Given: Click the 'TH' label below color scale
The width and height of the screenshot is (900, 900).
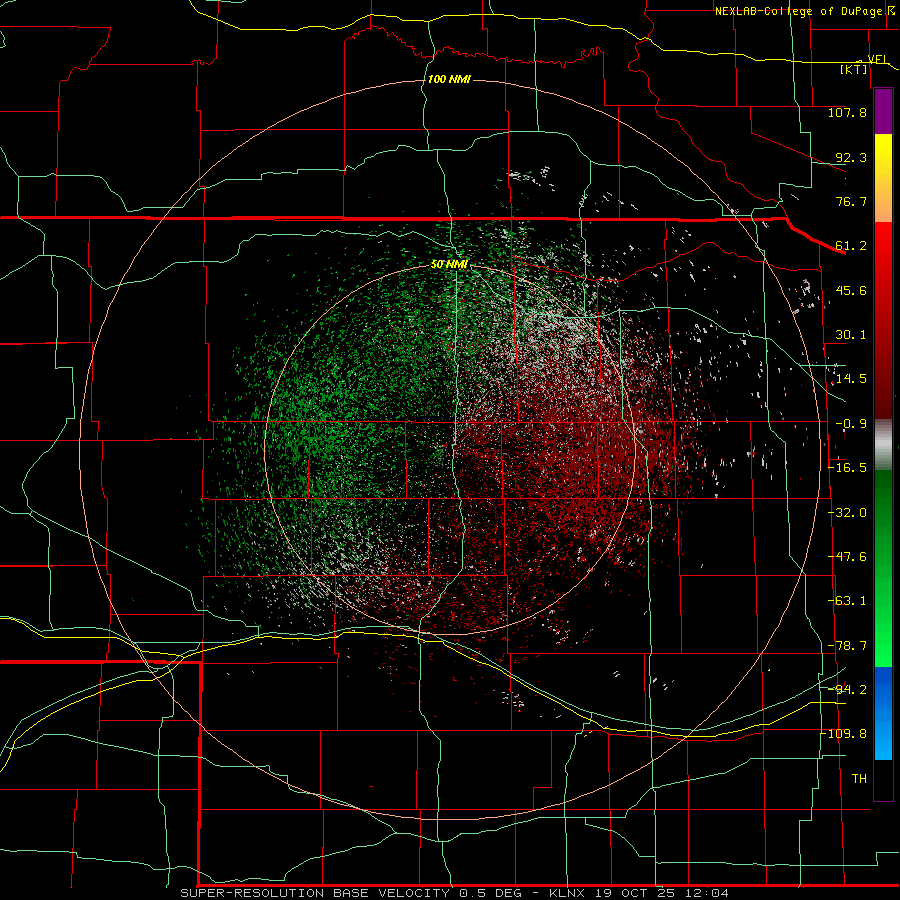Looking at the screenshot, I should 859,779.
